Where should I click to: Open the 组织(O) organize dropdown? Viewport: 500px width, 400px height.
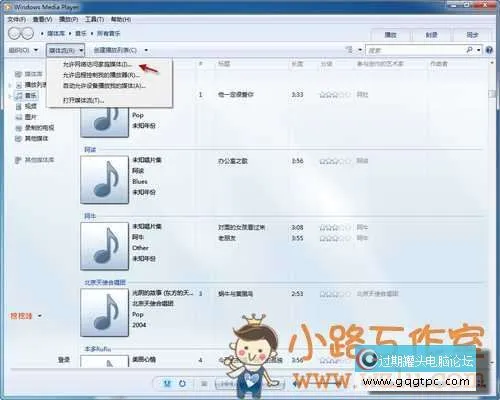click(x=23, y=50)
